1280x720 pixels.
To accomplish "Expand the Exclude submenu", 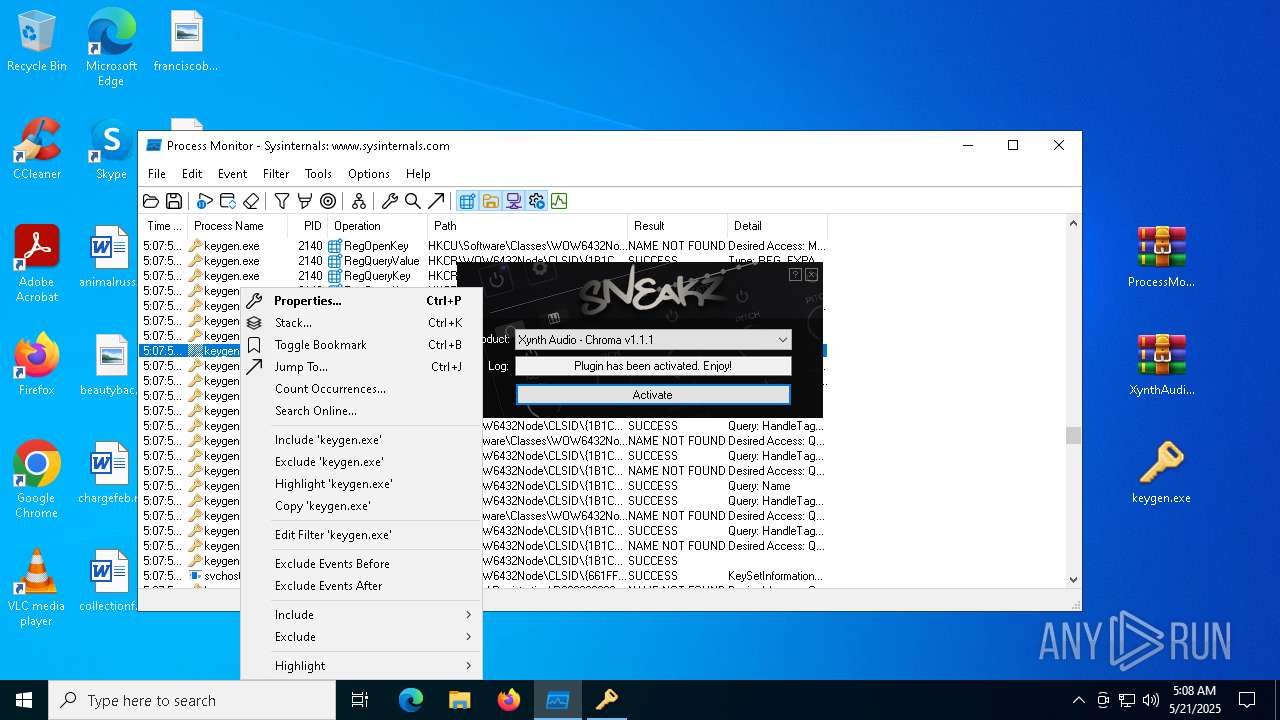I will coord(361,637).
